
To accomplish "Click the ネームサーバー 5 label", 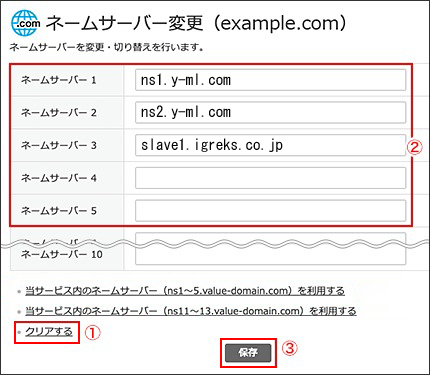I will [59, 211].
